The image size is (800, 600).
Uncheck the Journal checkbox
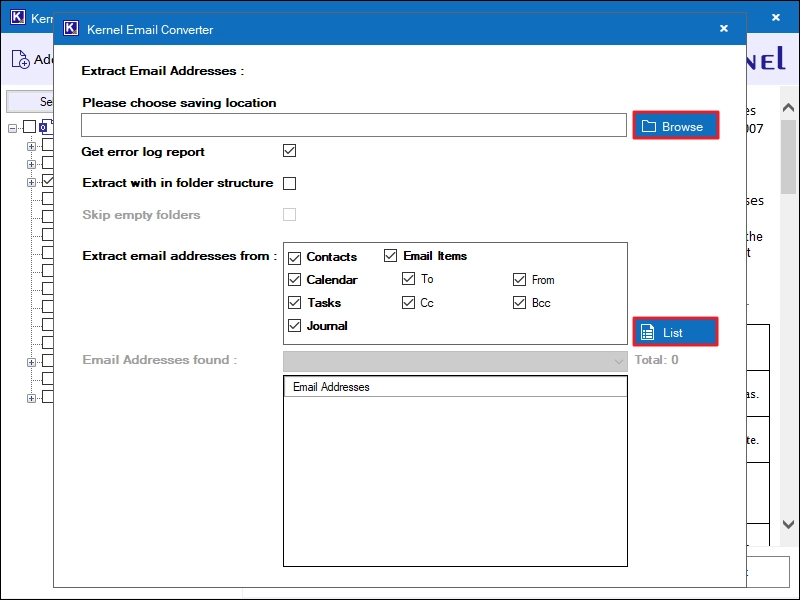(294, 326)
